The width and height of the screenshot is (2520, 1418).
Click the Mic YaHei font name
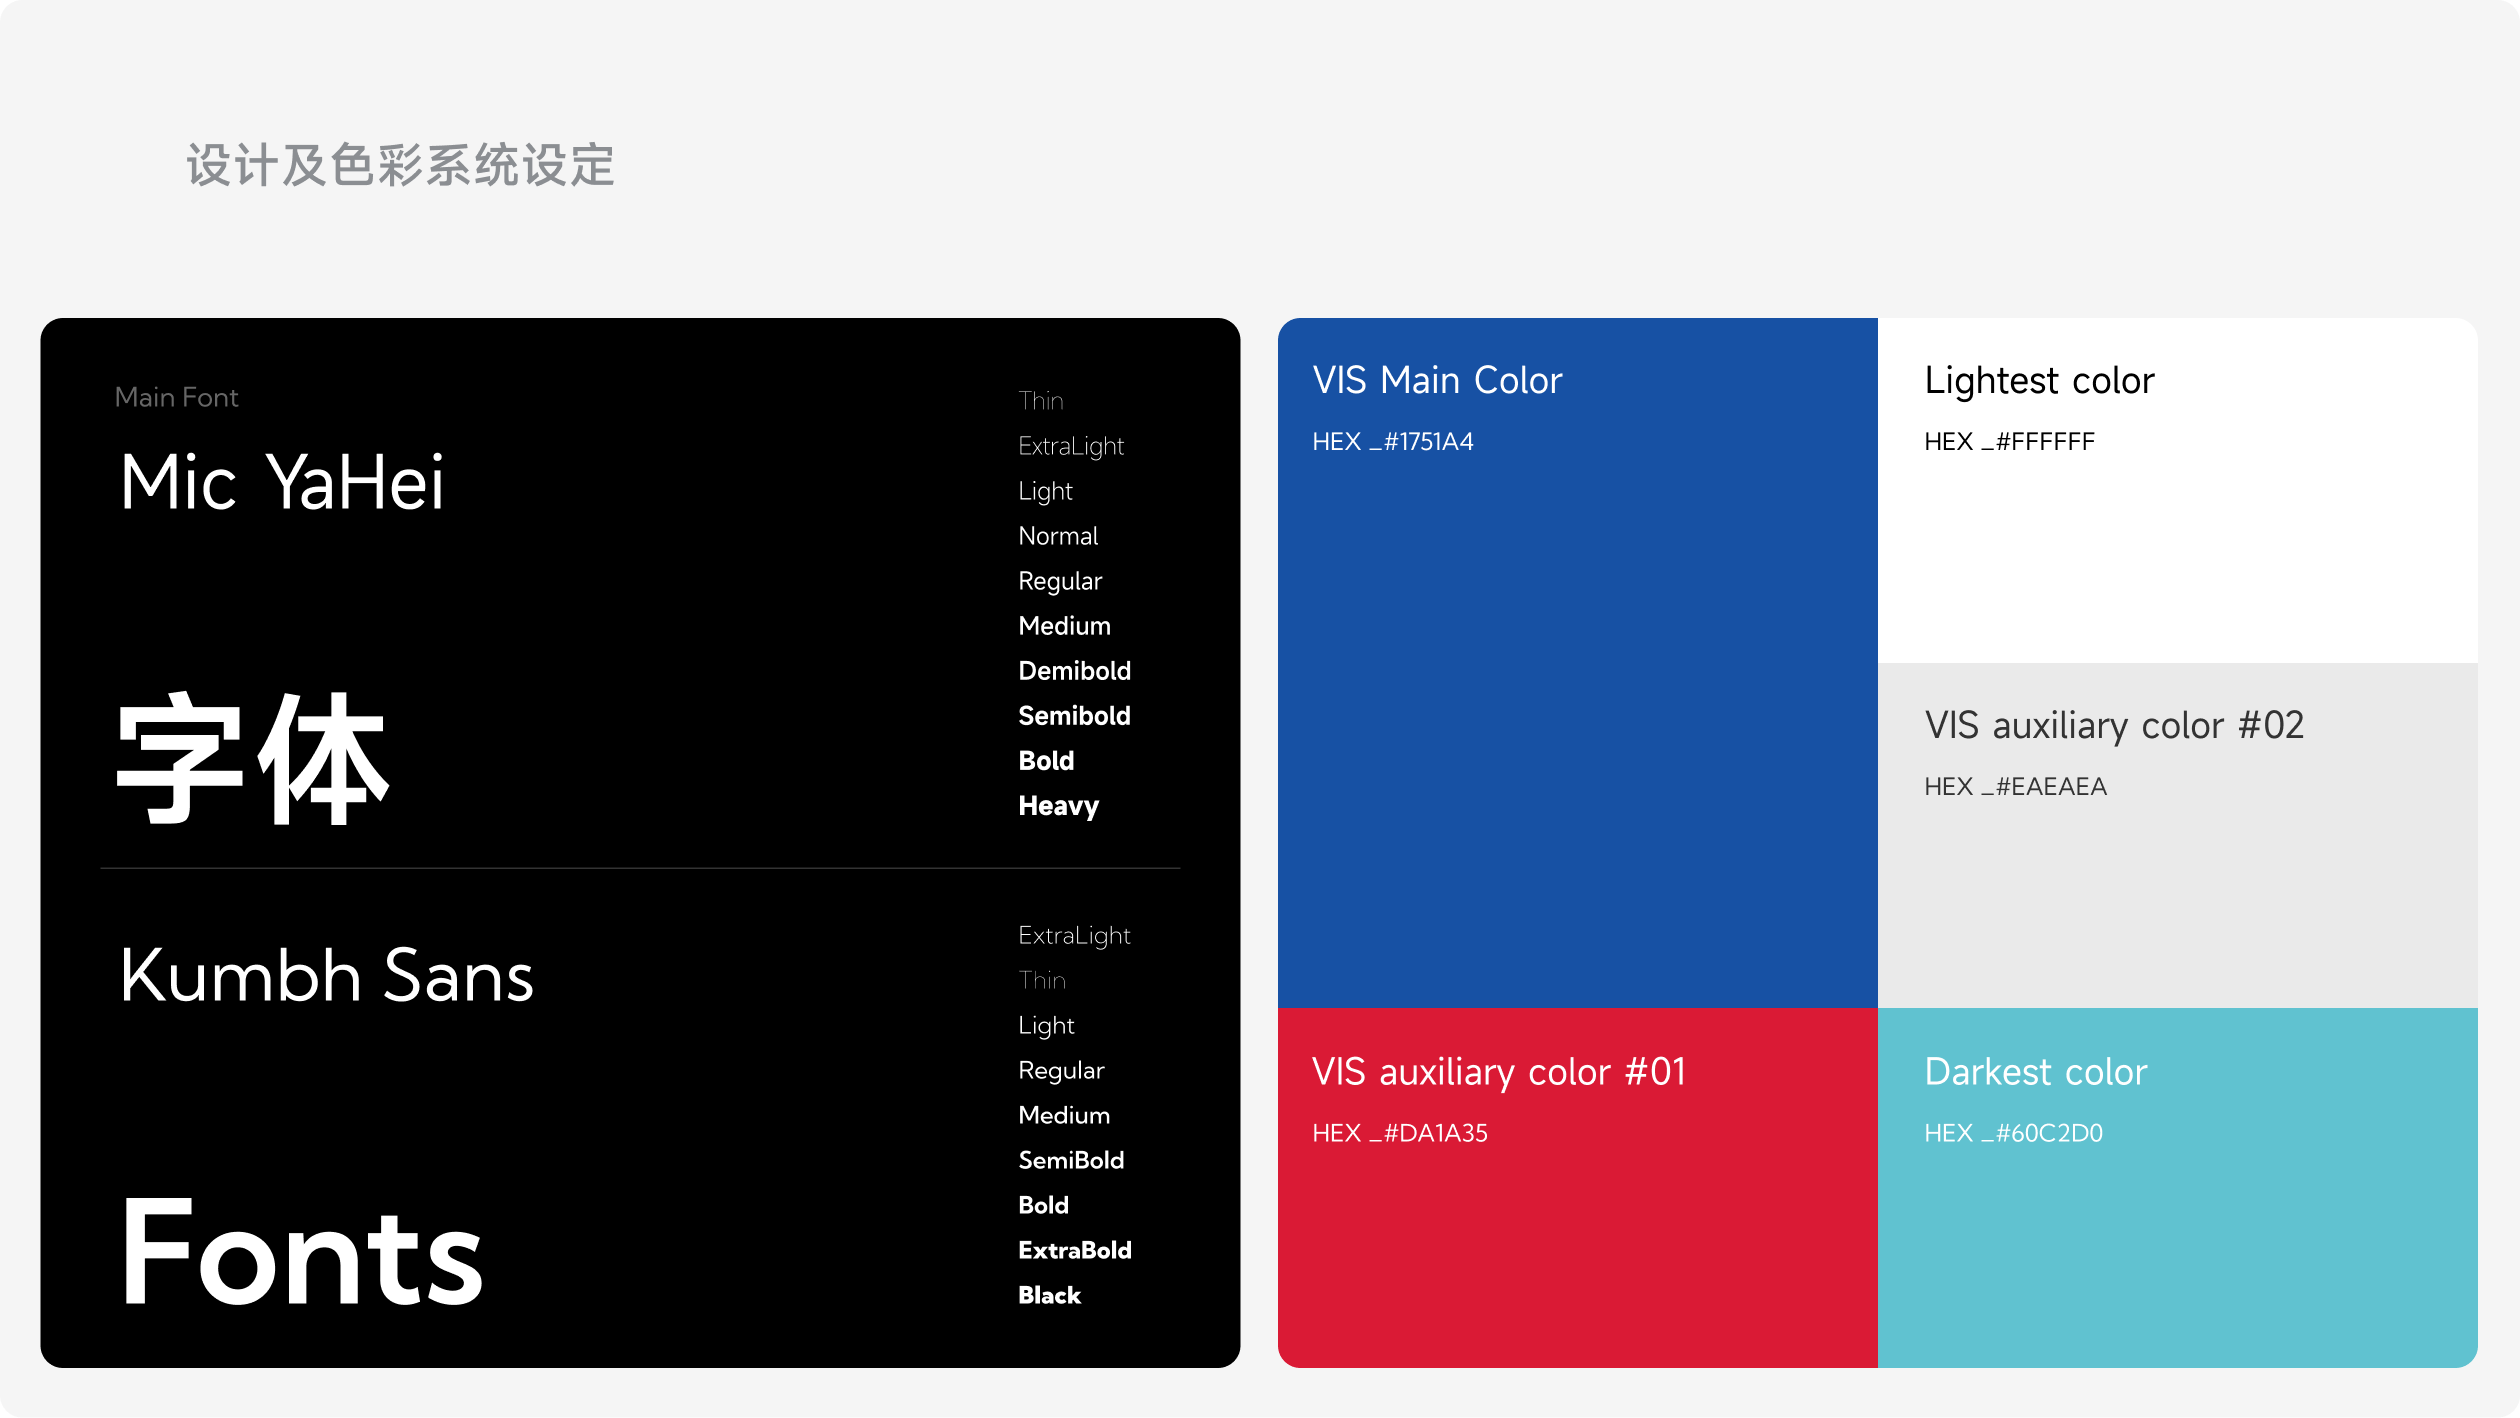click(281, 482)
